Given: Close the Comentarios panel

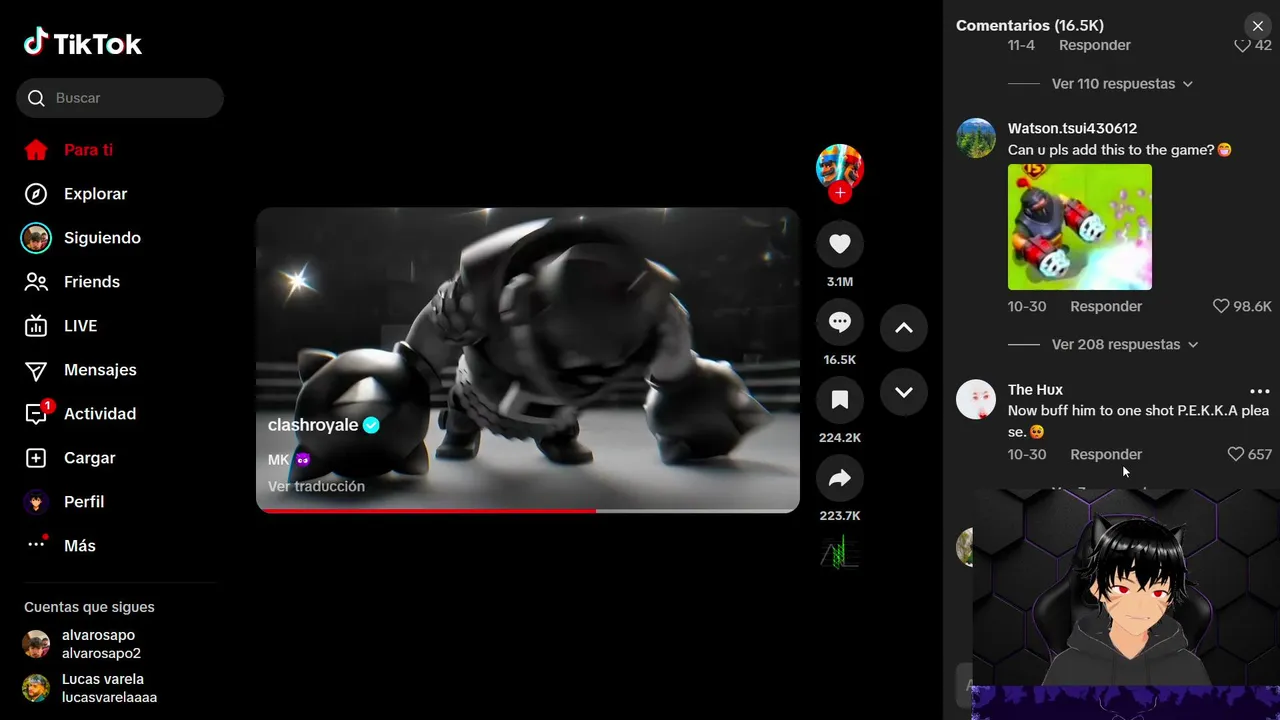Looking at the screenshot, I should click(1258, 26).
